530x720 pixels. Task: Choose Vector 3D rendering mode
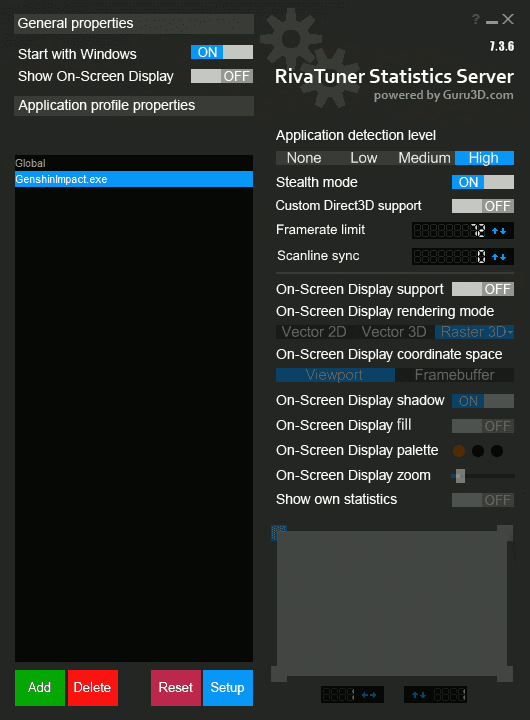point(394,332)
